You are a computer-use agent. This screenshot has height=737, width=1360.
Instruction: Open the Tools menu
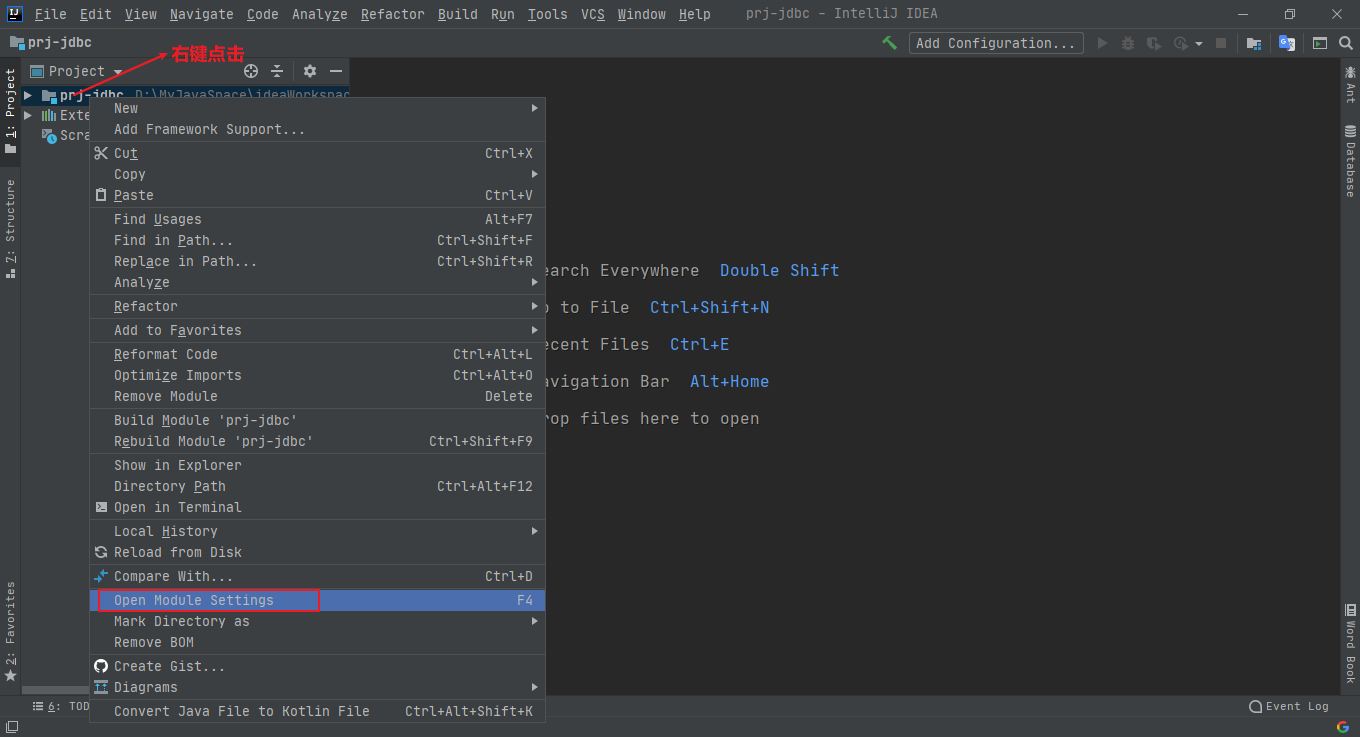click(x=548, y=14)
